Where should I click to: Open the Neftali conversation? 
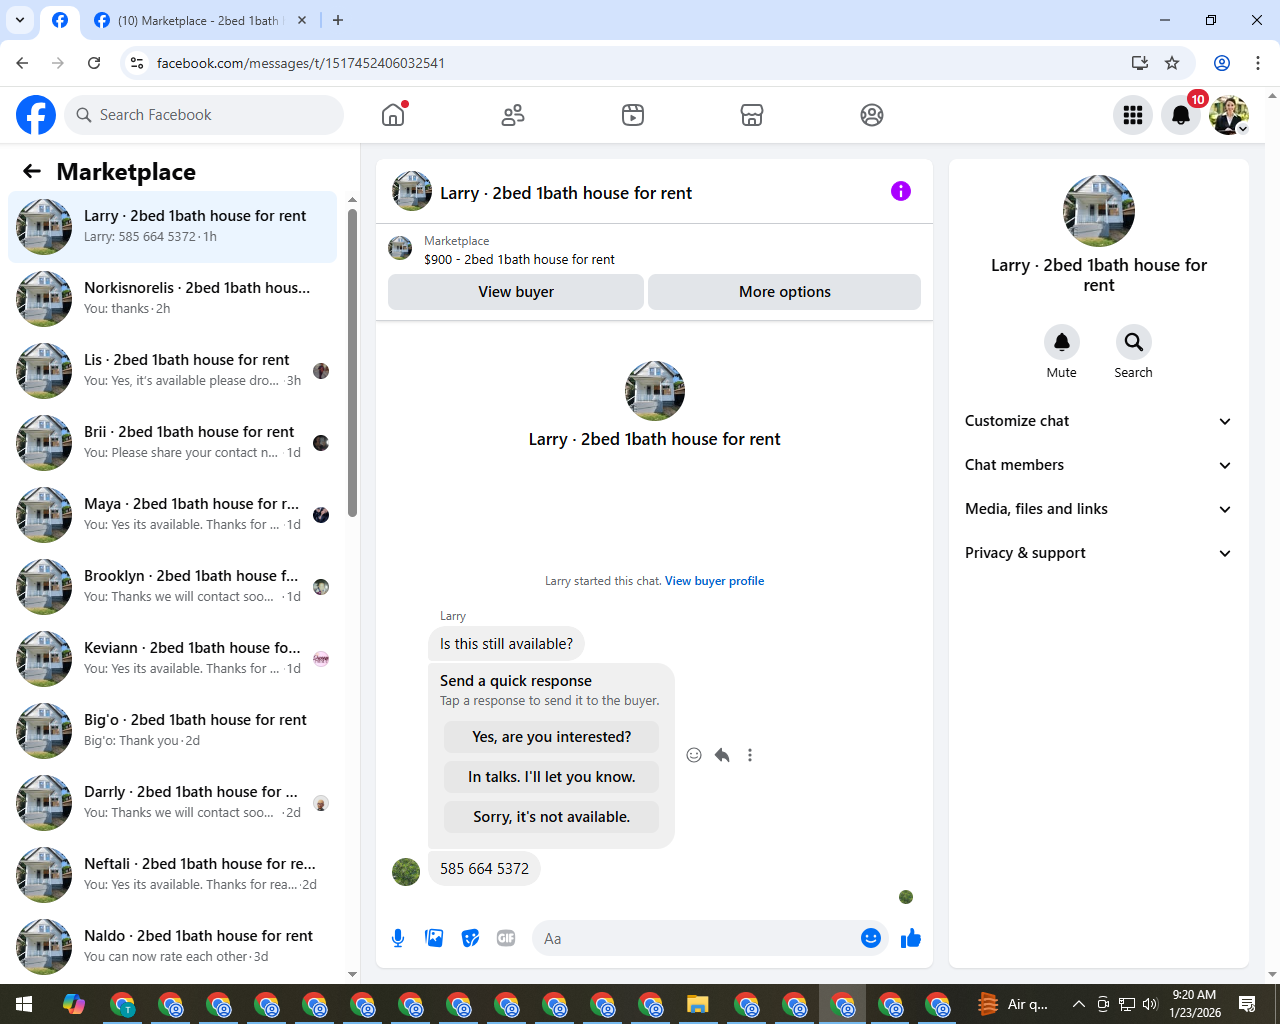click(x=173, y=875)
